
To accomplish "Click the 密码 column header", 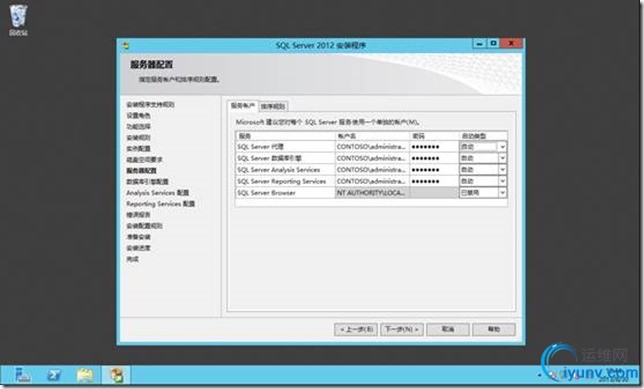I will (434, 136).
